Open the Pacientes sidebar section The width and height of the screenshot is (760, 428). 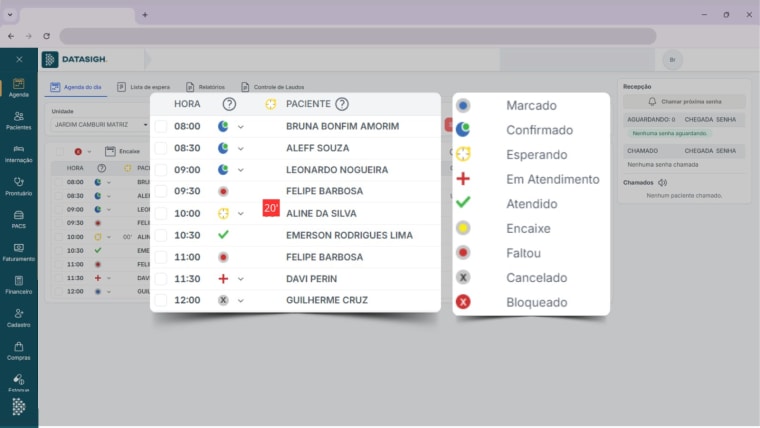(x=18, y=121)
